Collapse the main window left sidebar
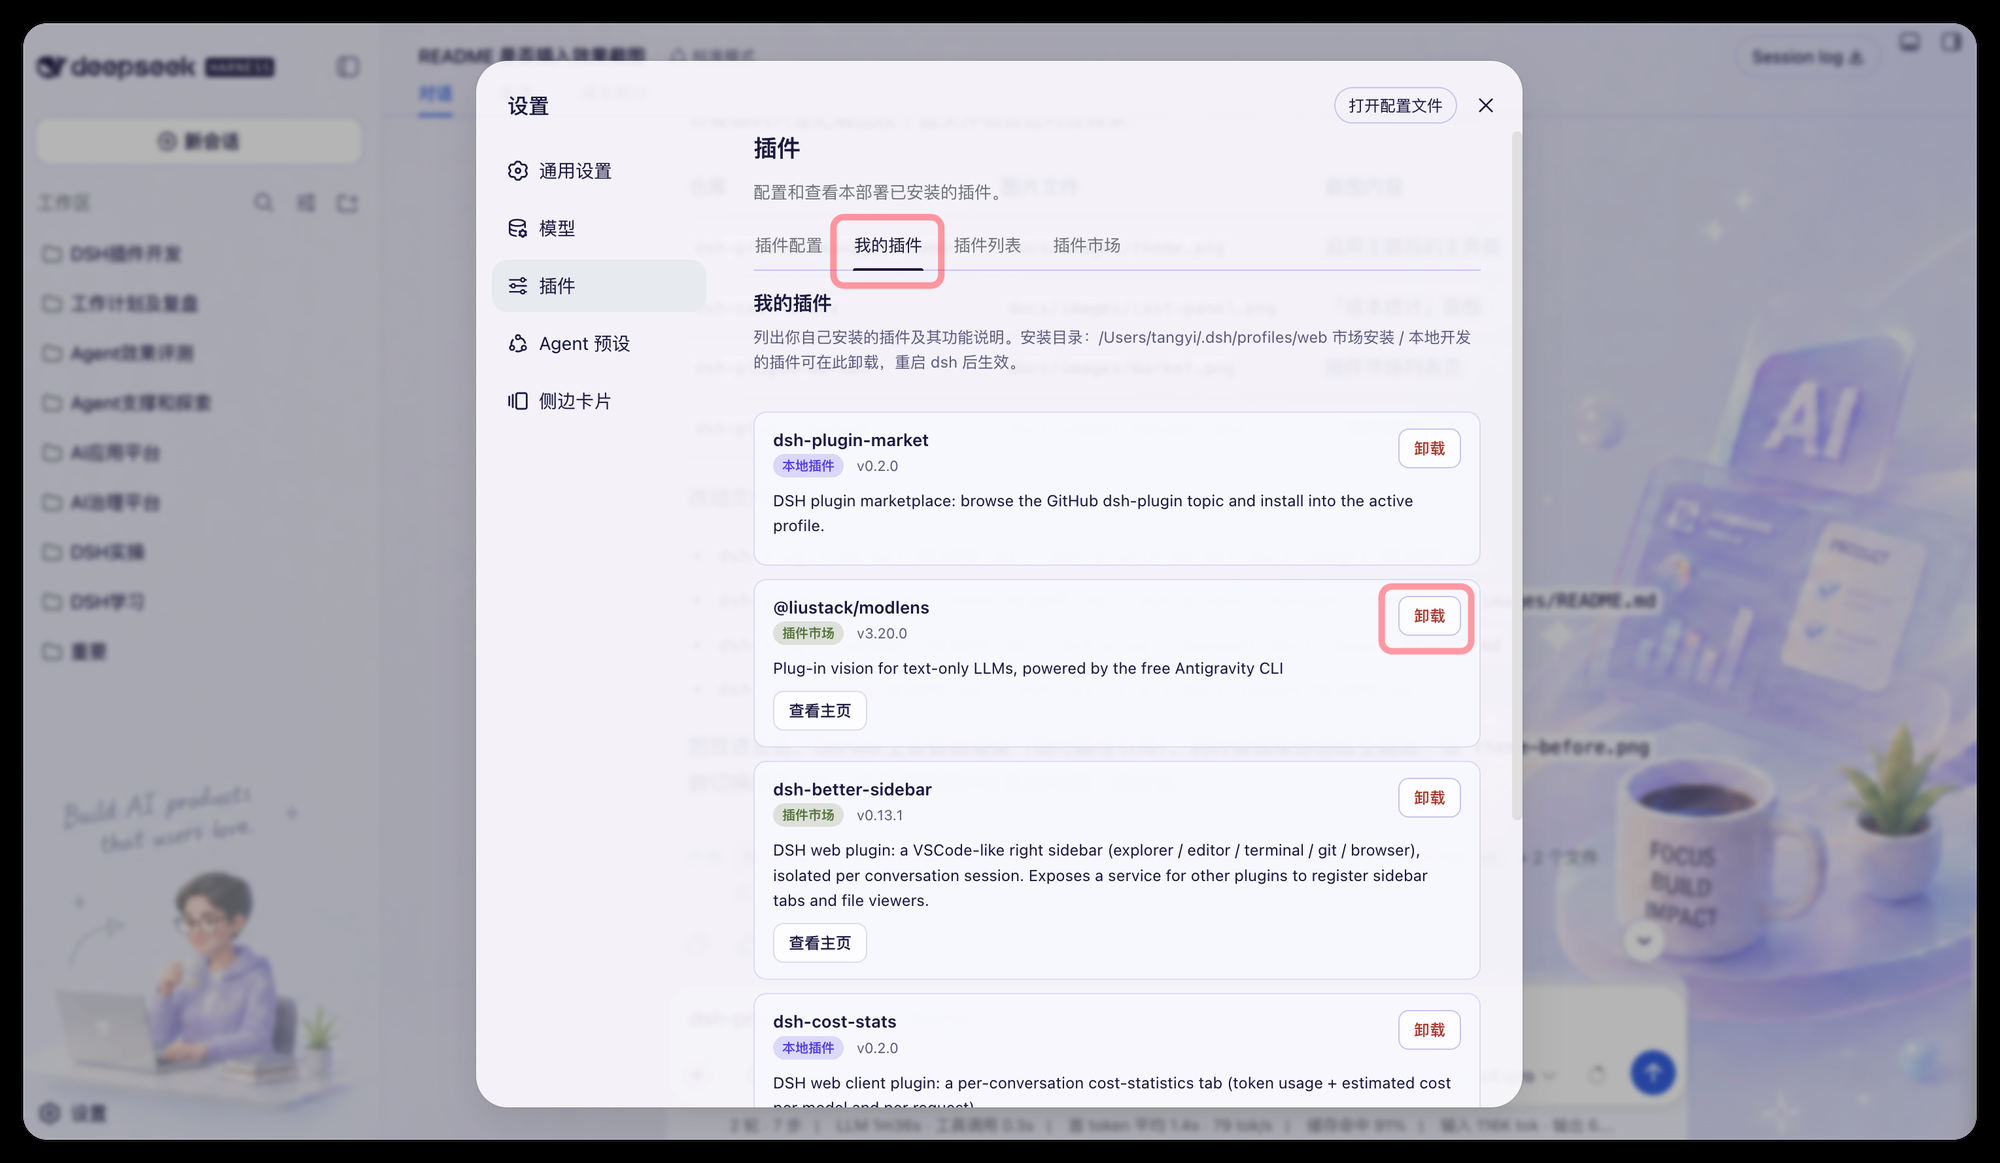The height and width of the screenshot is (1163, 2000). click(347, 67)
